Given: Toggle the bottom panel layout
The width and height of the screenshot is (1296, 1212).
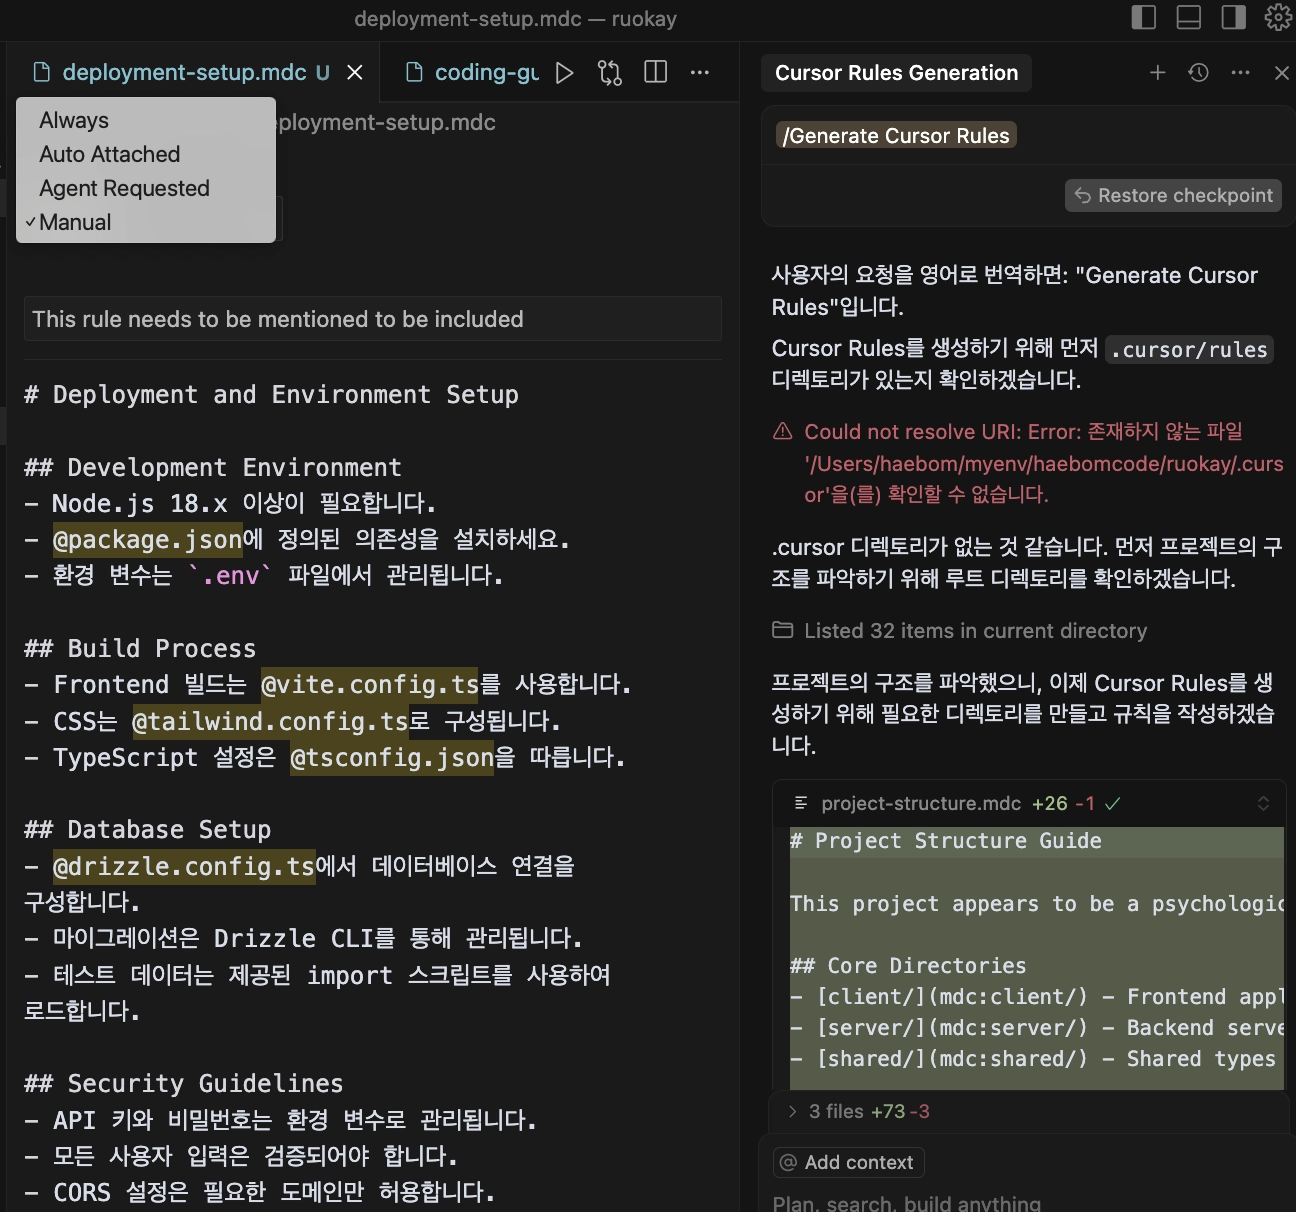Looking at the screenshot, I should point(1188,18).
